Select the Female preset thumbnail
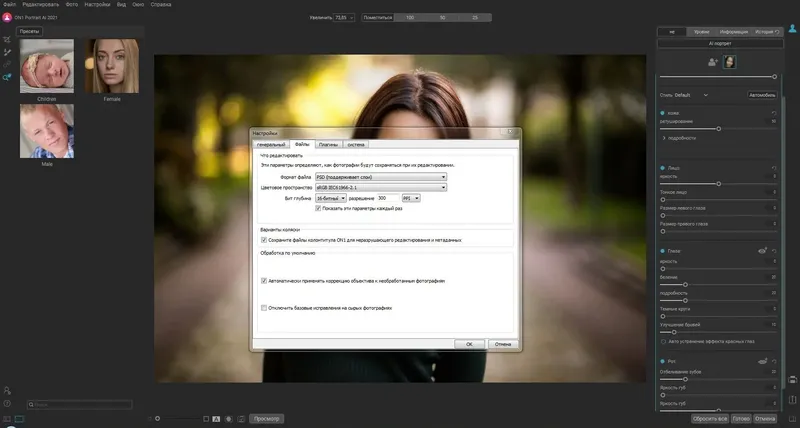The height and width of the screenshot is (428, 800). 112,66
